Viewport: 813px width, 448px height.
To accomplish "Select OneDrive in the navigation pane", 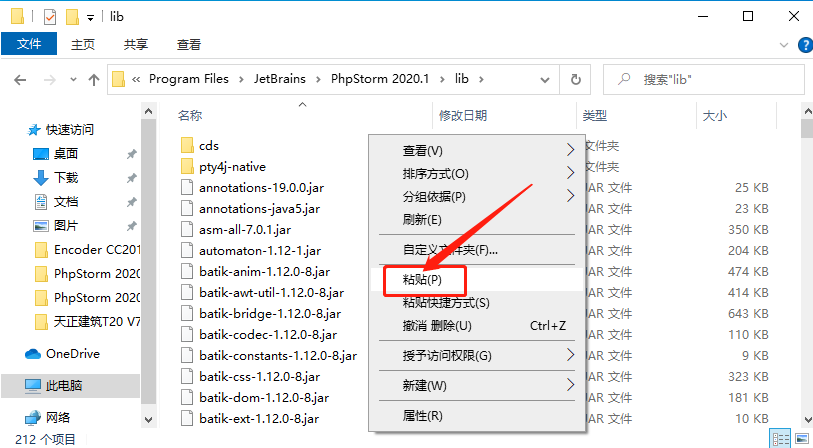I will [73, 354].
